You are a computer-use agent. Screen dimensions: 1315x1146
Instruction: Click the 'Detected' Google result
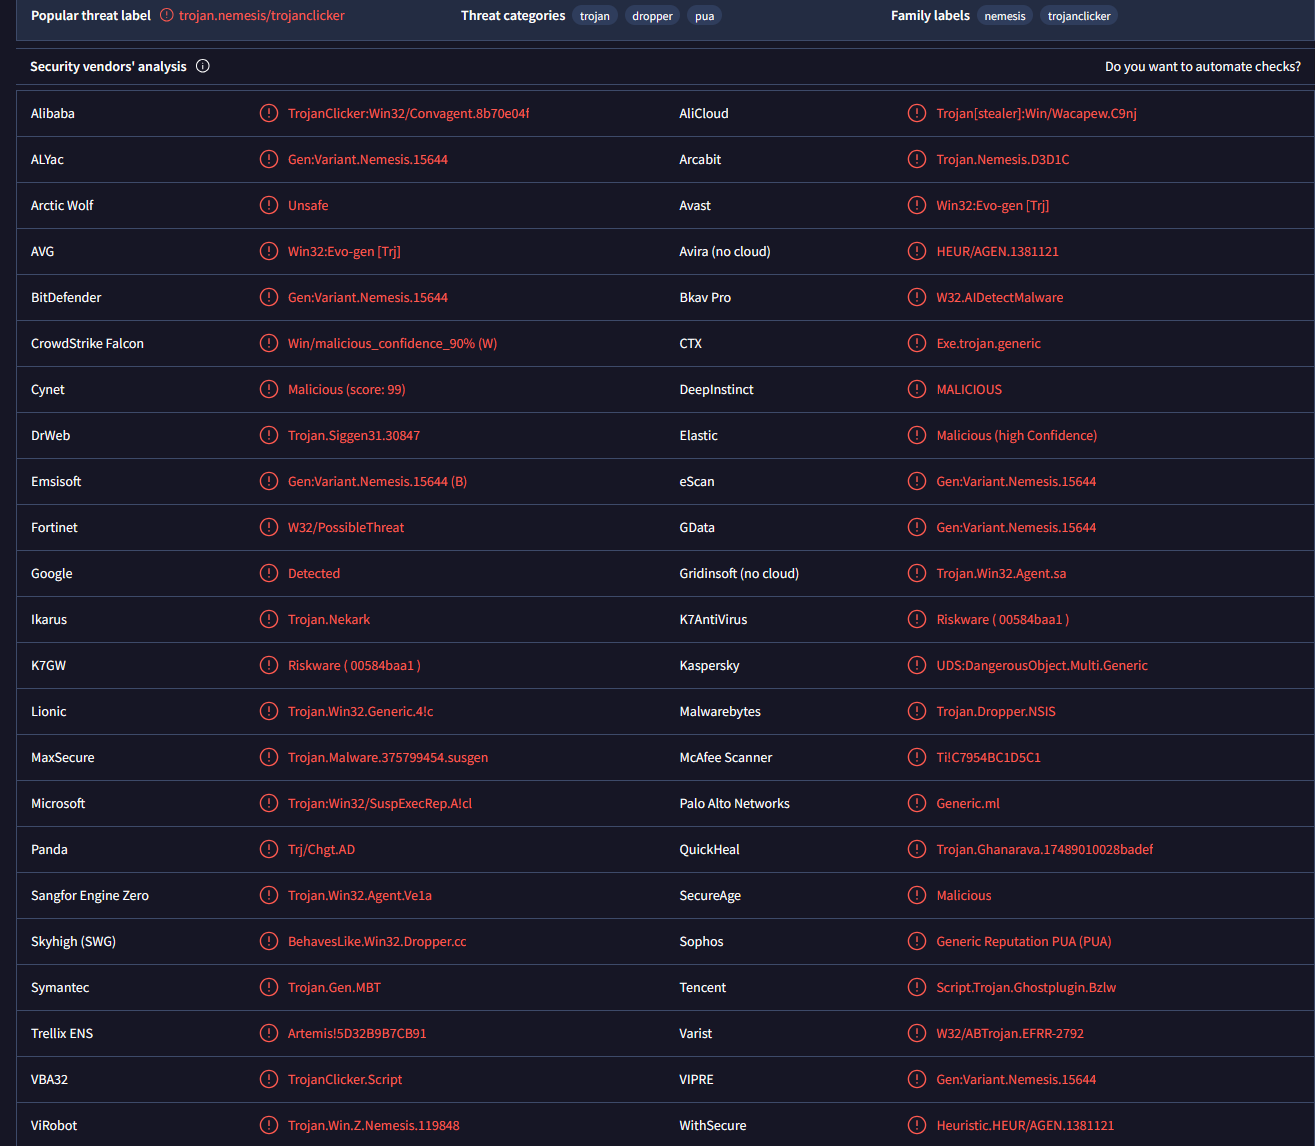(x=314, y=573)
